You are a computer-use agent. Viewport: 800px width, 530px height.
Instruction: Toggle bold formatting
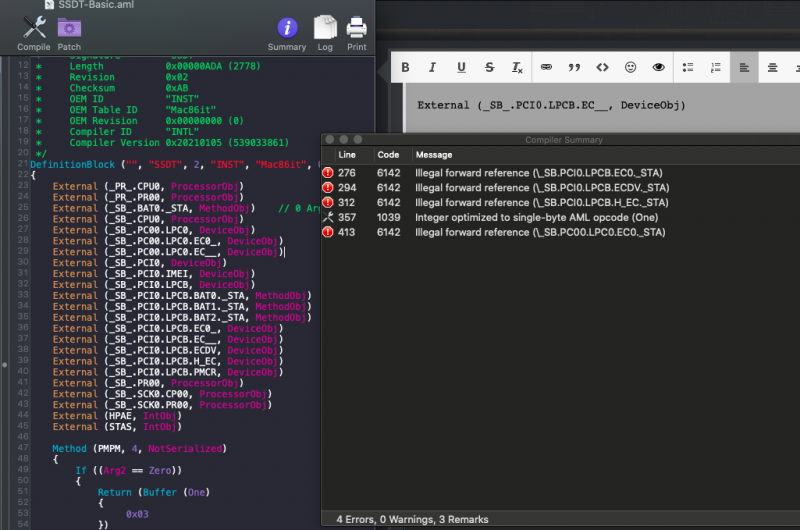(x=406, y=68)
